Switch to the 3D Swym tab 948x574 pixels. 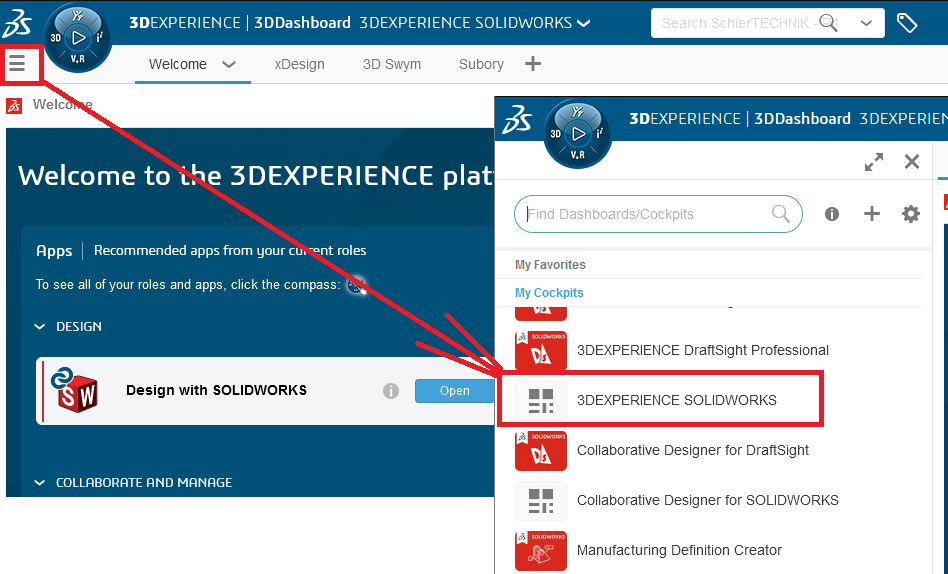point(392,64)
